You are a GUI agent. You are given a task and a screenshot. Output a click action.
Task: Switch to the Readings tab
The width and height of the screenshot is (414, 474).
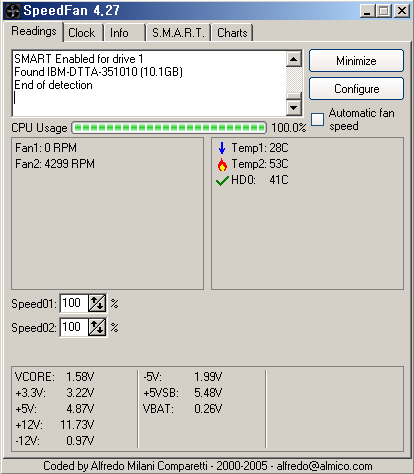[x=34, y=31]
